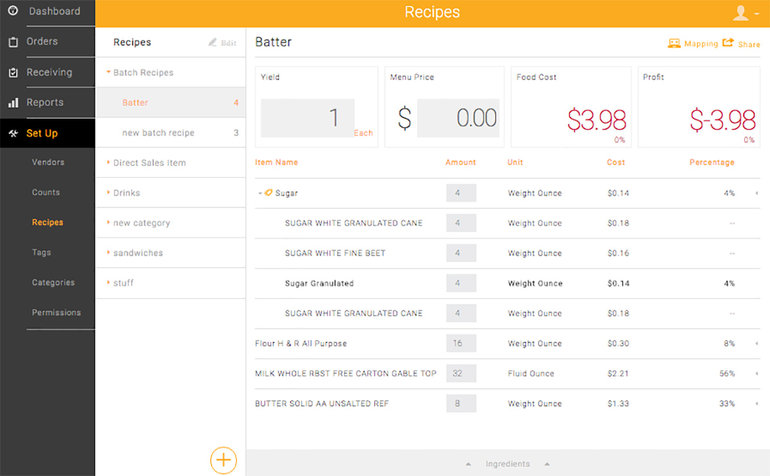770x476 pixels.
Task: Click the pencil Edit icon
Action: coord(212,42)
